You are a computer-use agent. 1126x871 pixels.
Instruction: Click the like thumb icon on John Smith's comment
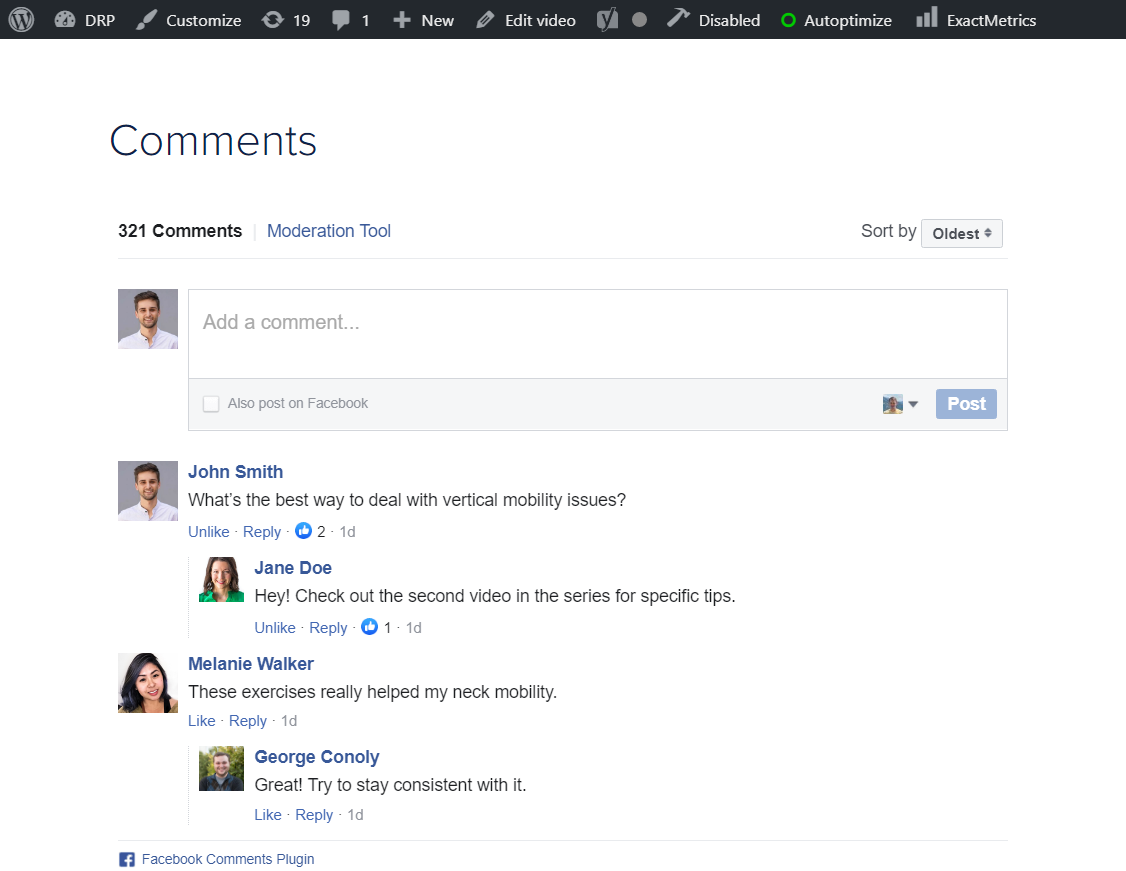coord(304,531)
